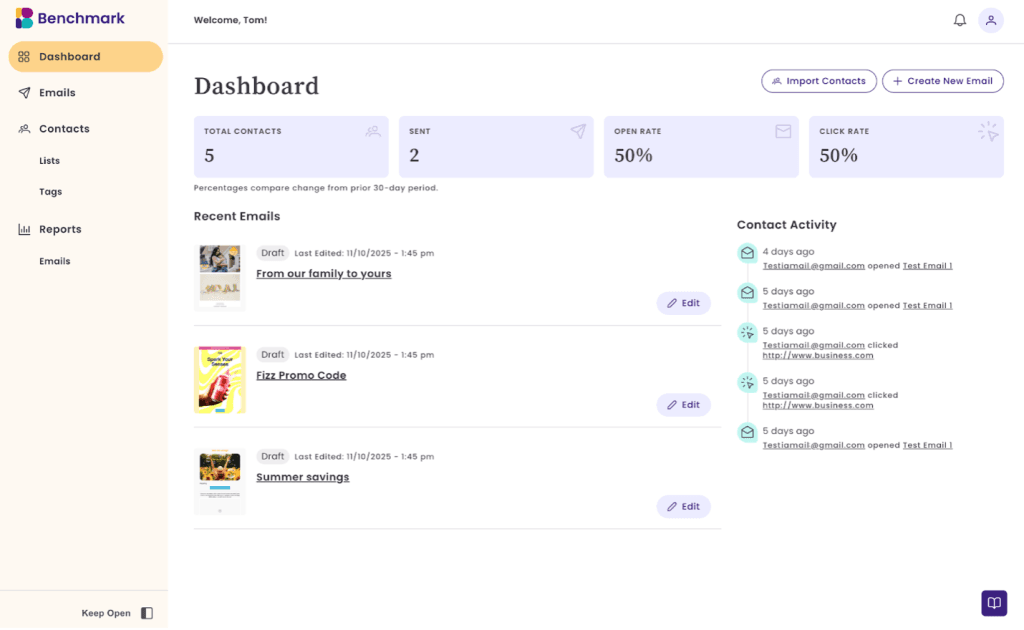The width and height of the screenshot is (1024, 630).
Task: Select Lists under Contacts
Action: 49,160
